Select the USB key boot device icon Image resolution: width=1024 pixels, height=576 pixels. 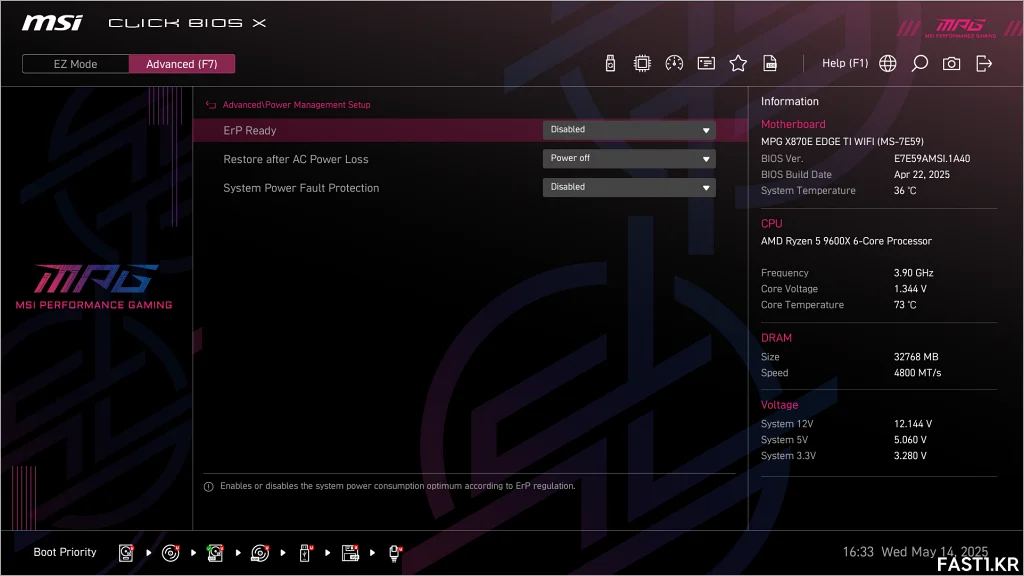pos(305,553)
